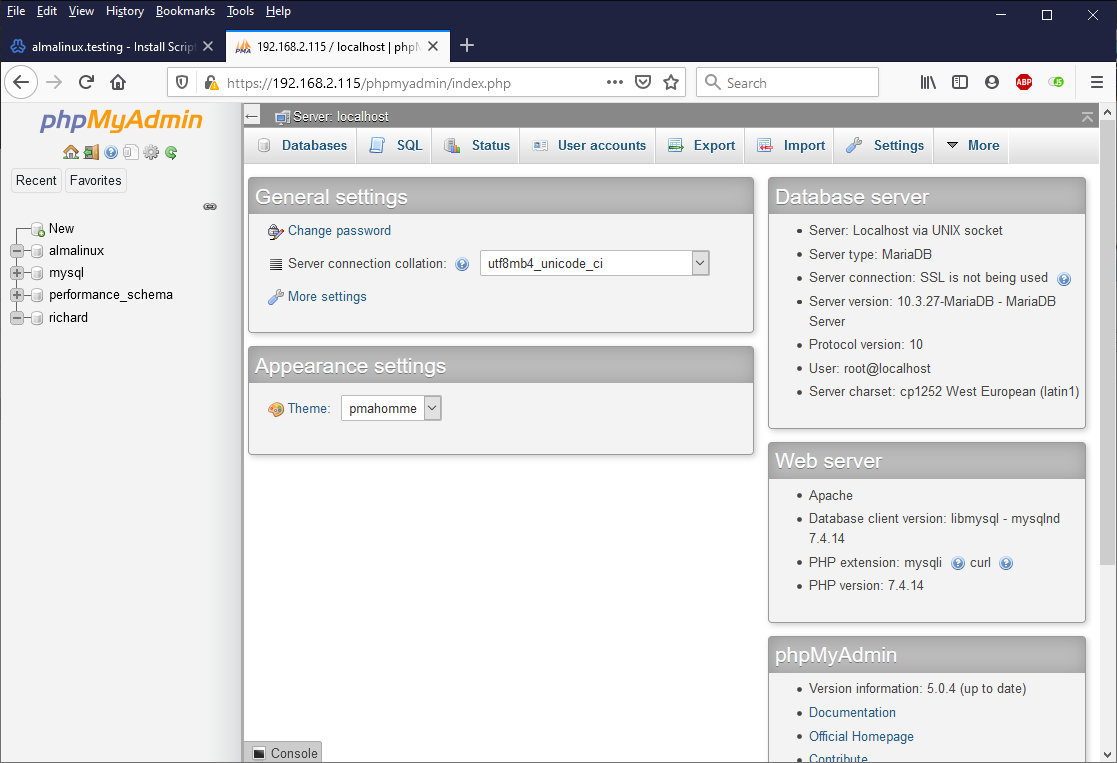This screenshot has width=1117, height=763.
Task: Toggle the Firefox sidebar icon
Action: 960,83
